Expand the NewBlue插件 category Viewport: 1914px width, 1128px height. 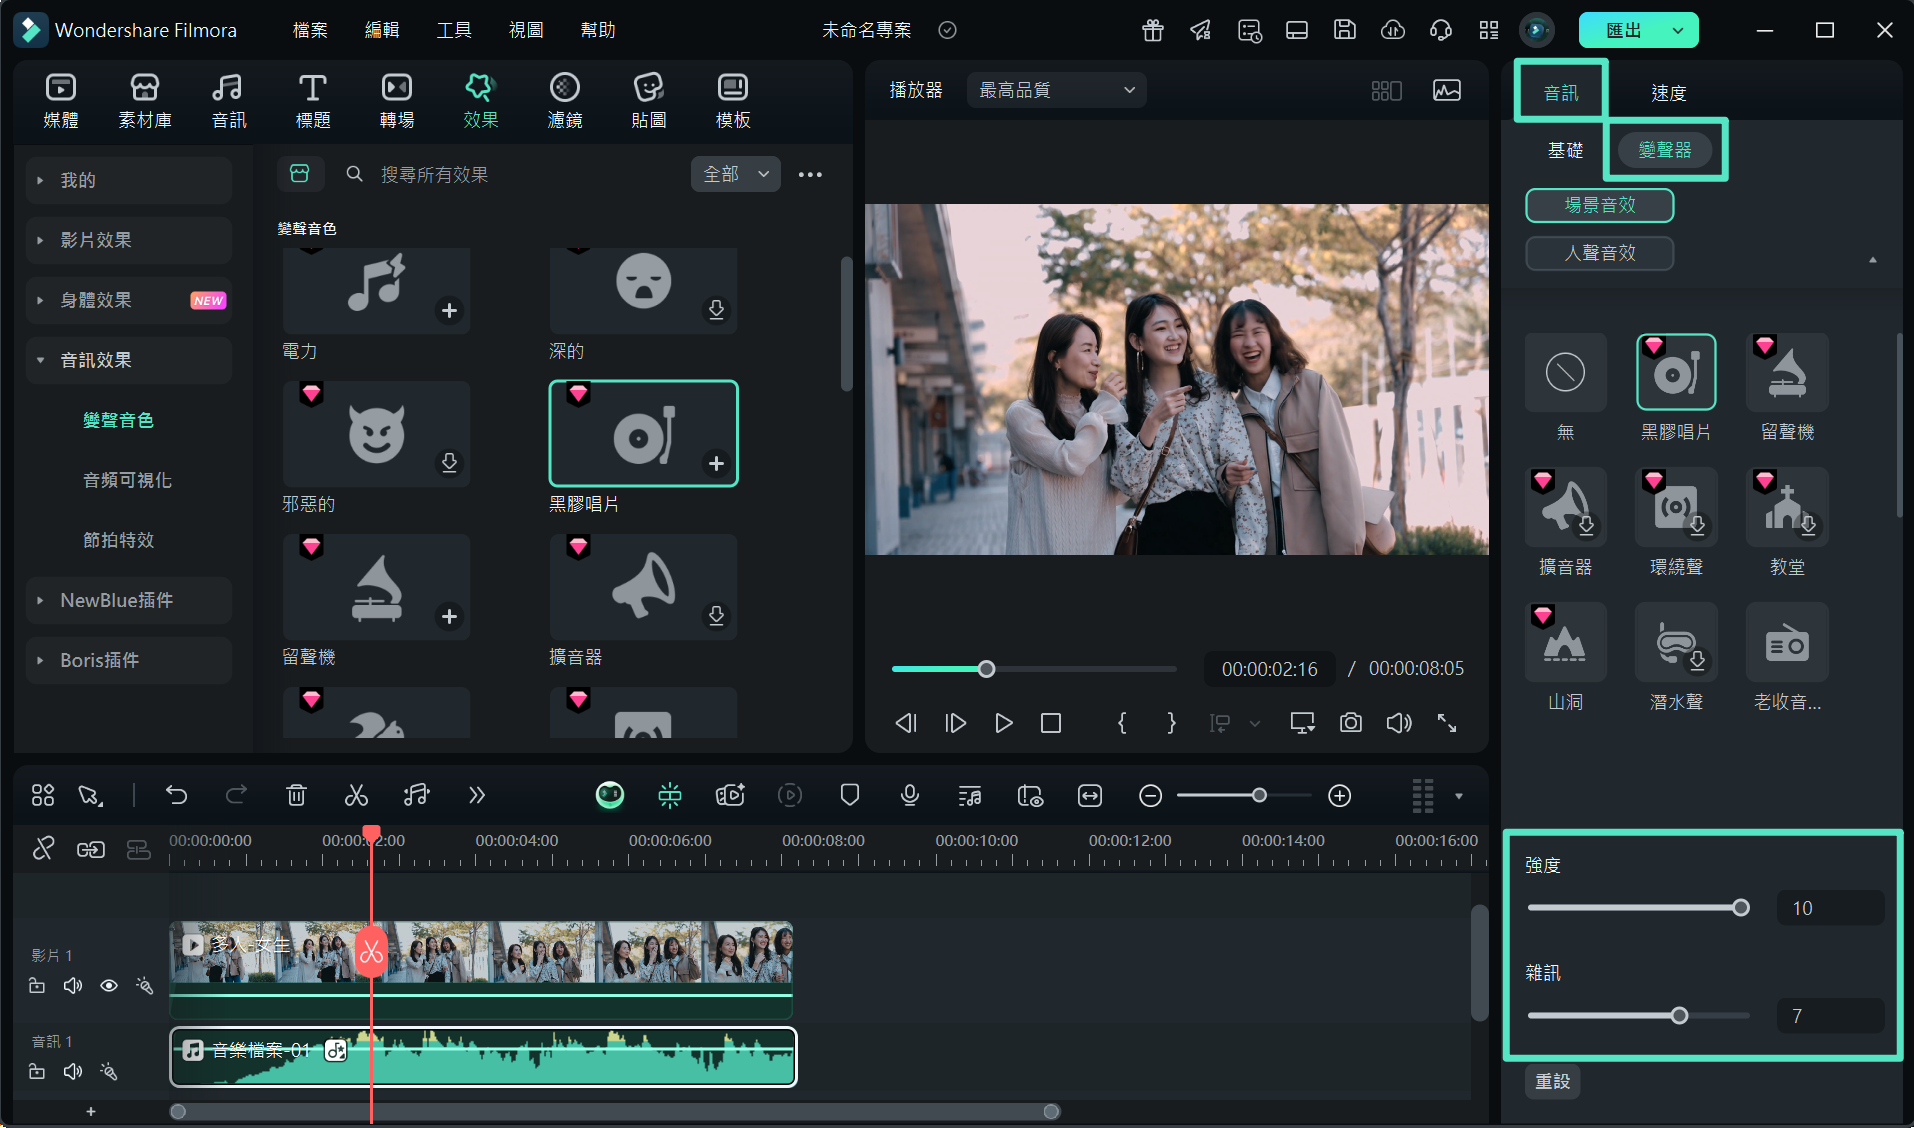coord(129,600)
